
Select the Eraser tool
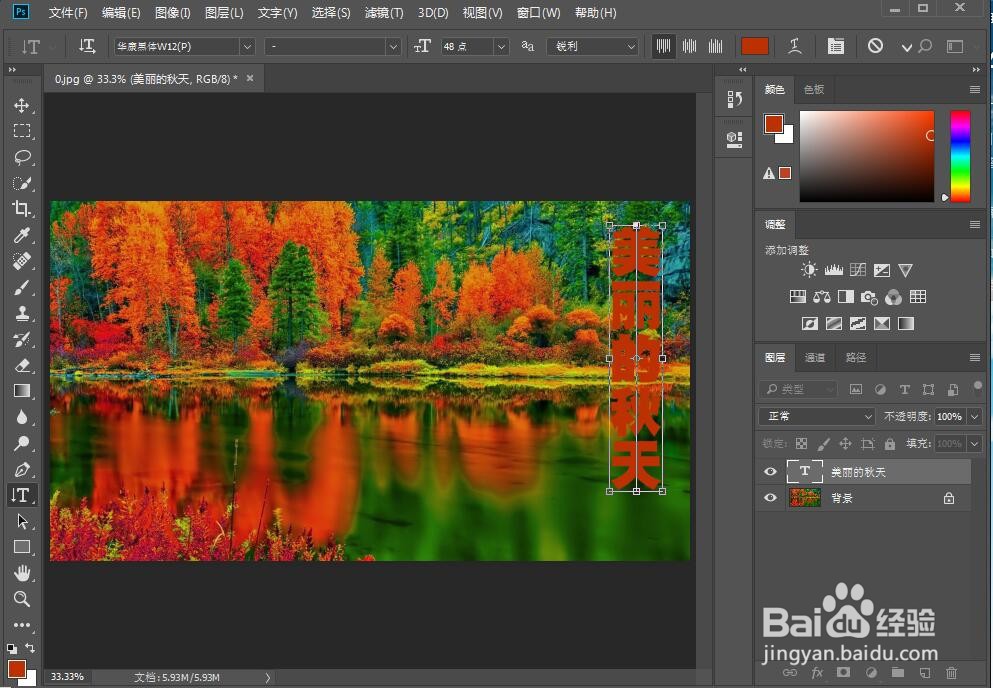click(x=22, y=365)
